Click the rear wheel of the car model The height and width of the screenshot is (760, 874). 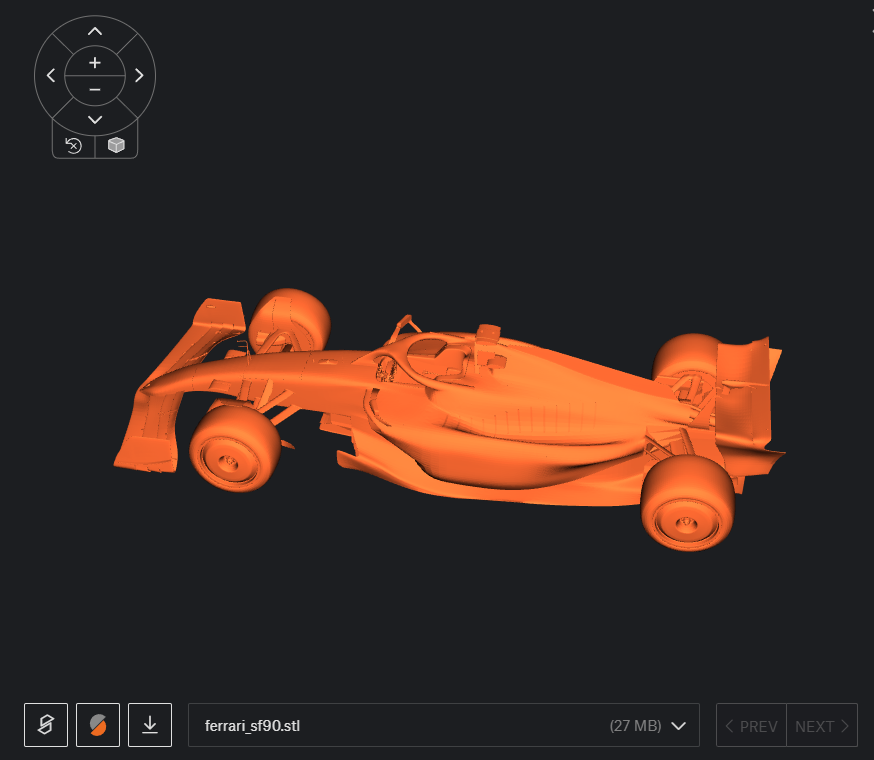[687, 503]
